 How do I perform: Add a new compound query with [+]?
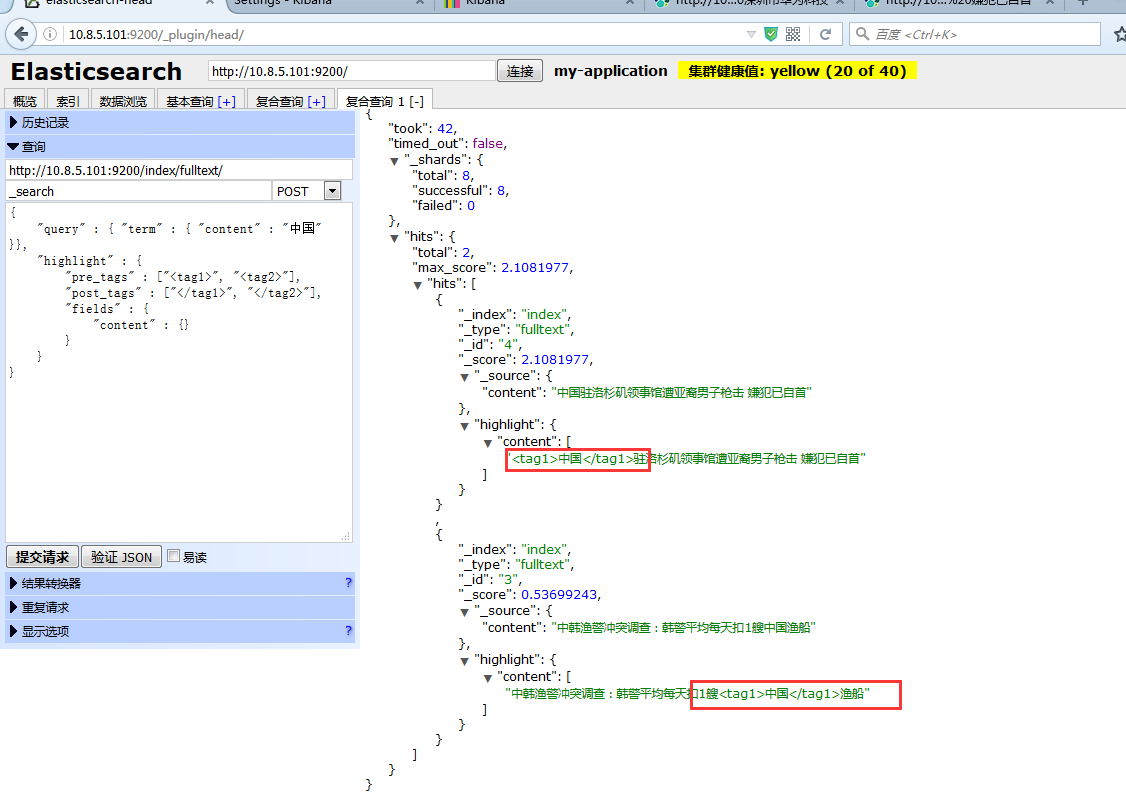(317, 101)
